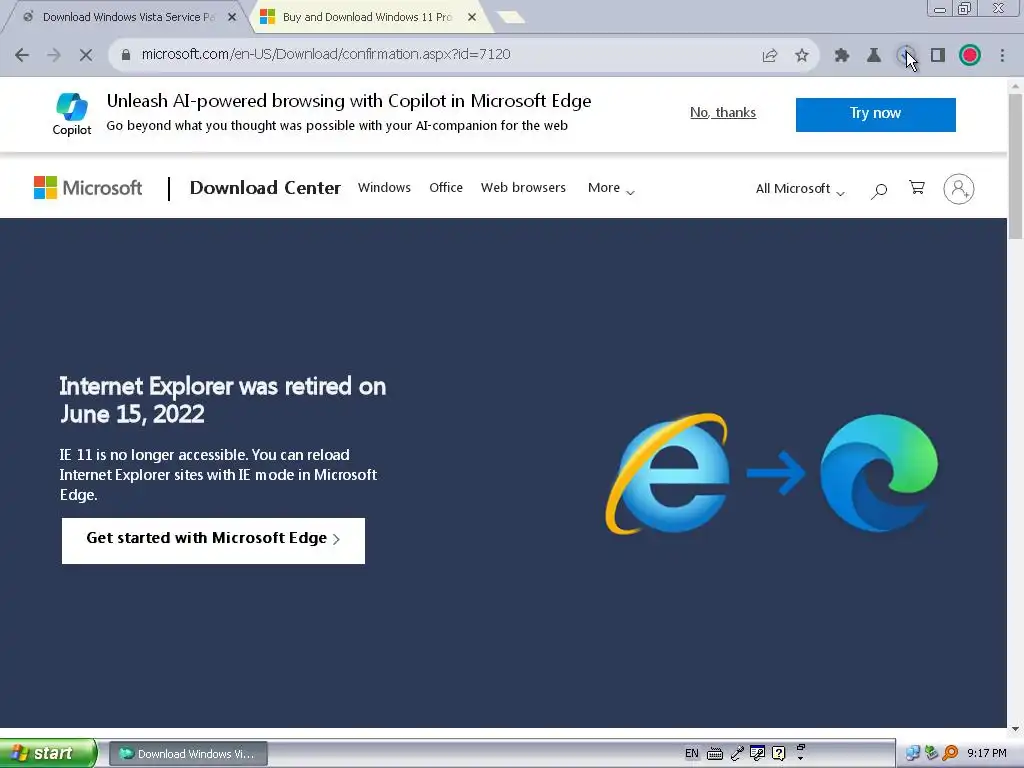Open Chrome Labs flask icon
The height and width of the screenshot is (768, 1024).
(x=874, y=56)
